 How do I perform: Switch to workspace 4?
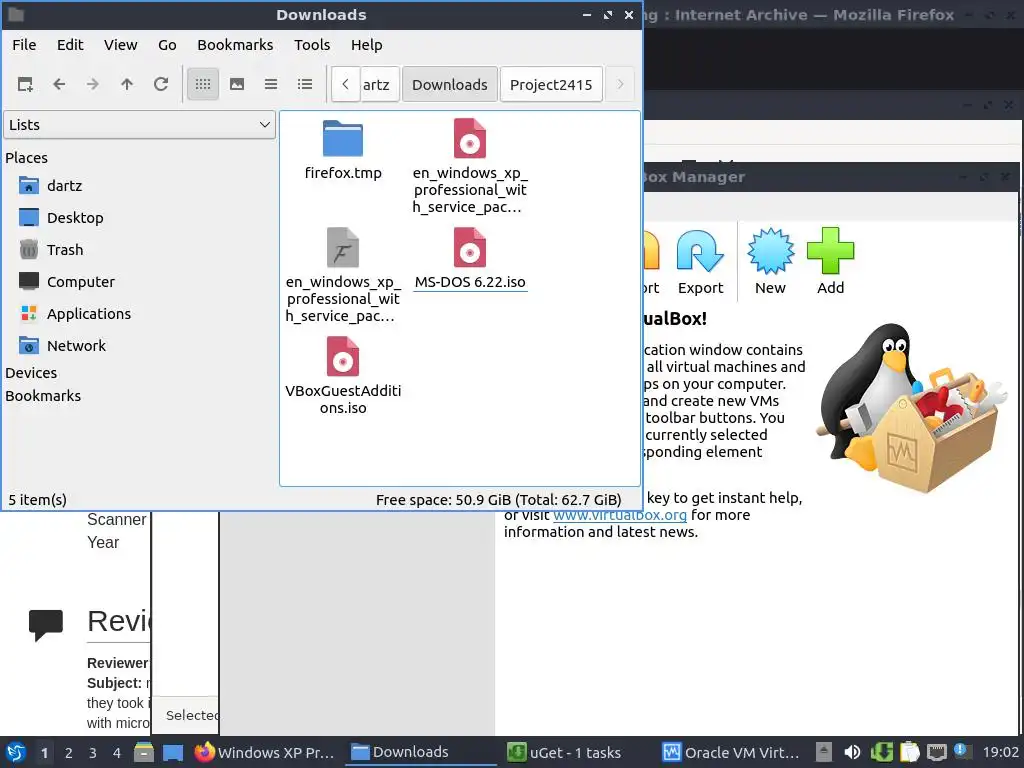coord(117,753)
